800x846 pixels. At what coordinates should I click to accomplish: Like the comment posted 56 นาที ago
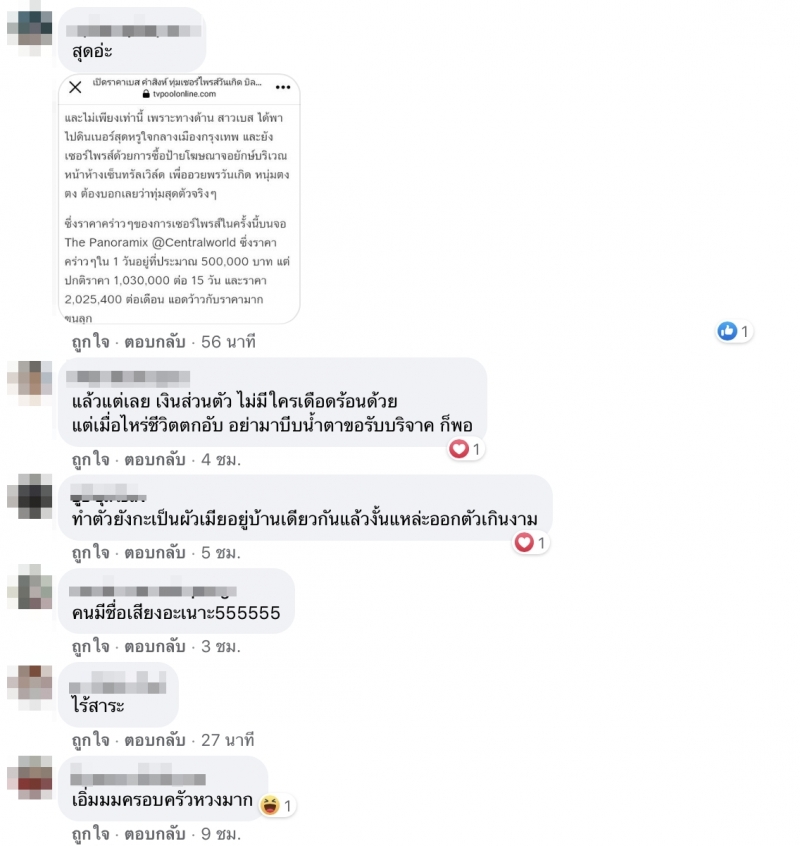[x=91, y=342]
